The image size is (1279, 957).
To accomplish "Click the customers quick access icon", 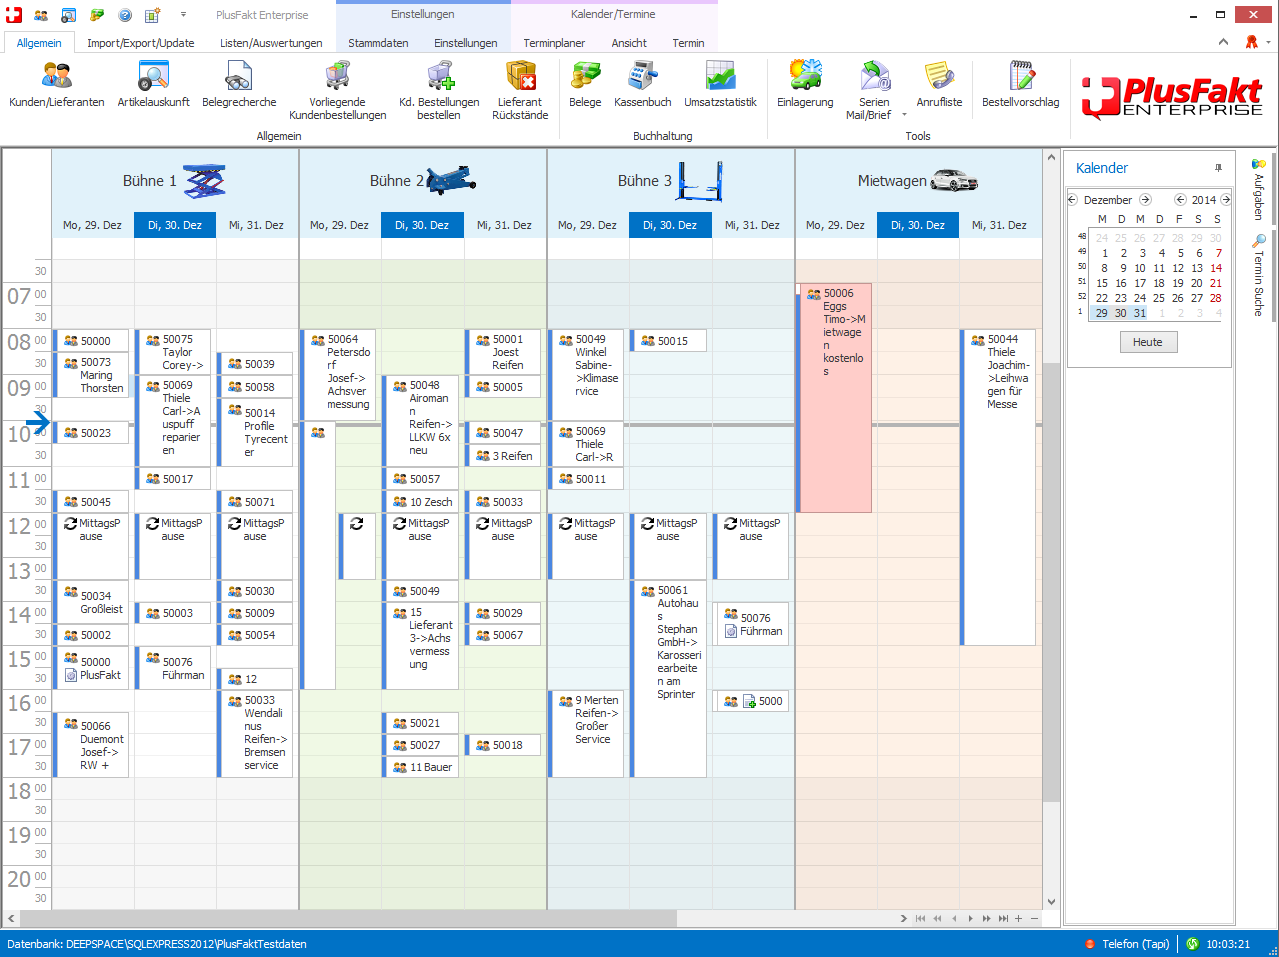I will 41,15.
